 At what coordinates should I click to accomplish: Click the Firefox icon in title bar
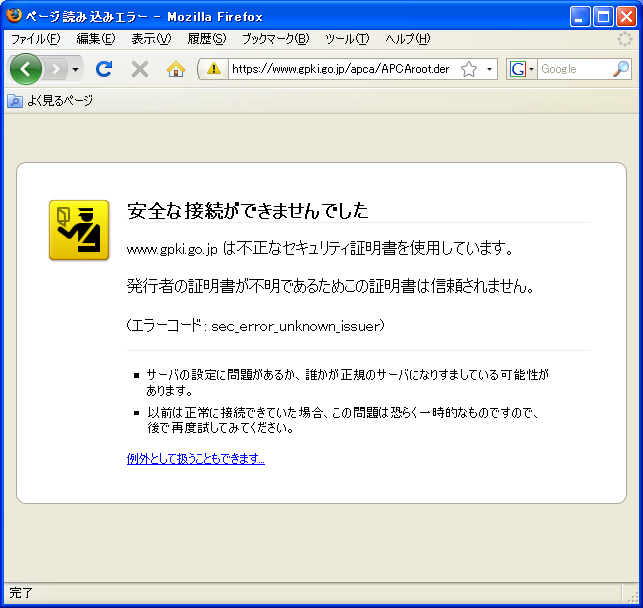[x=14, y=15]
